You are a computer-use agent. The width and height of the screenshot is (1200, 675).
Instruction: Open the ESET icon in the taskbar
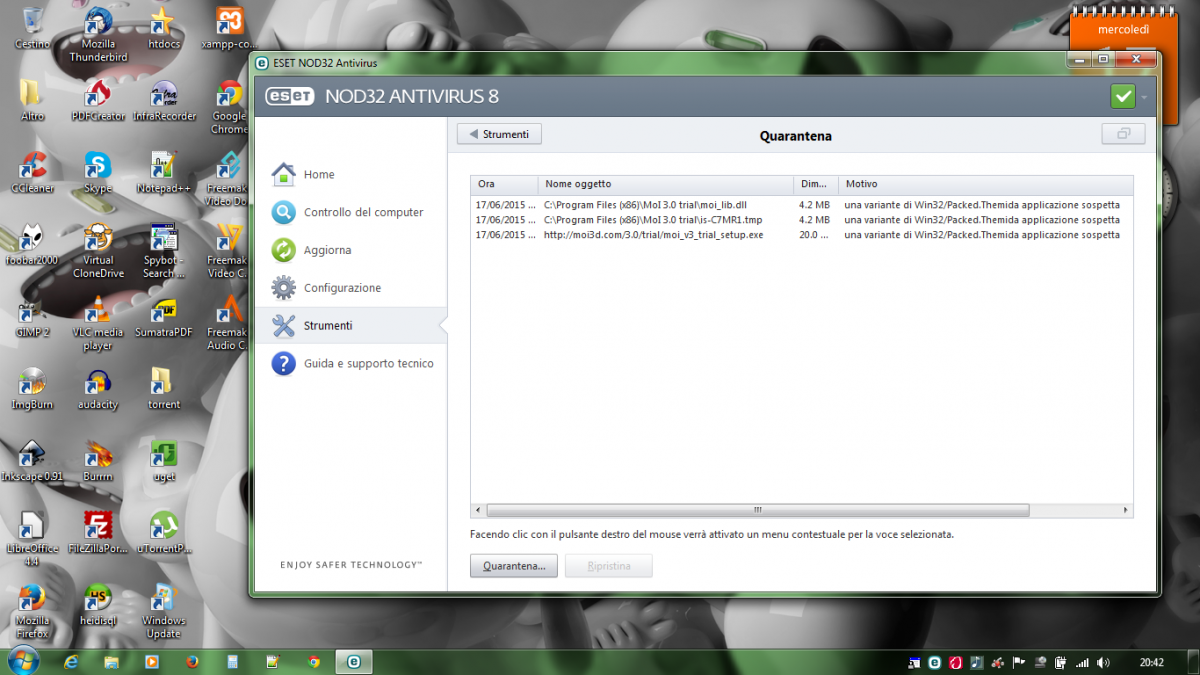click(x=353, y=661)
